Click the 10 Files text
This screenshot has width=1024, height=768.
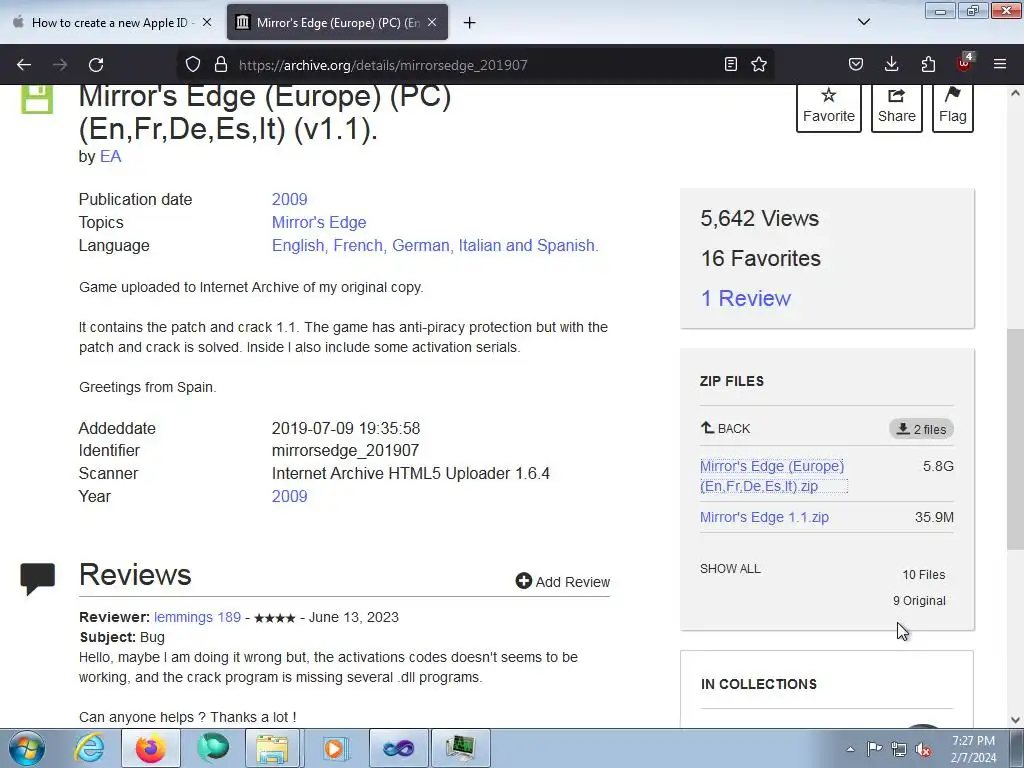(x=923, y=575)
